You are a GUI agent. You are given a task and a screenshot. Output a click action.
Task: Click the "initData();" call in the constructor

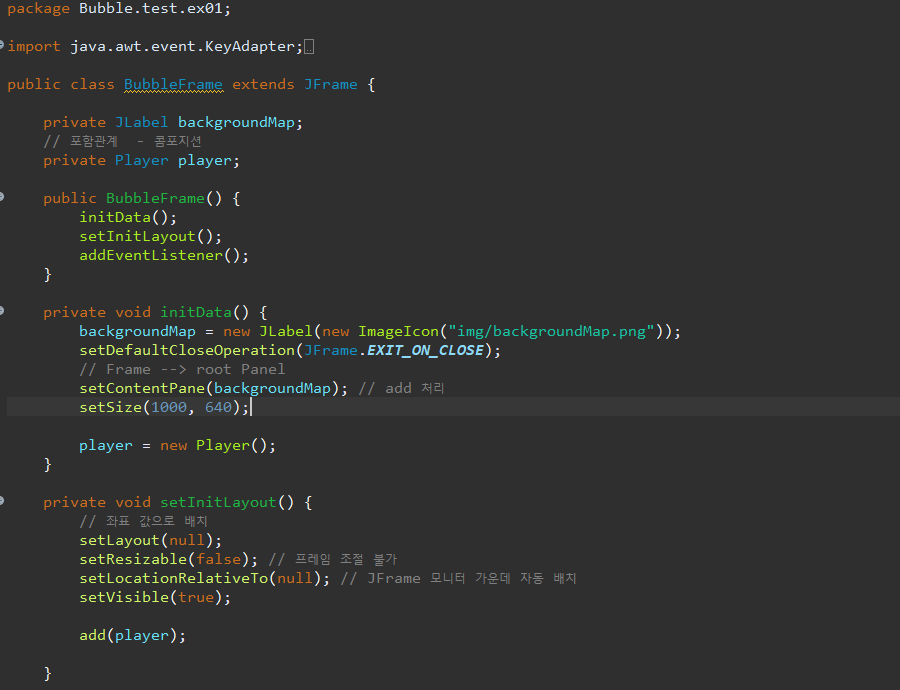pyautogui.click(x=128, y=218)
